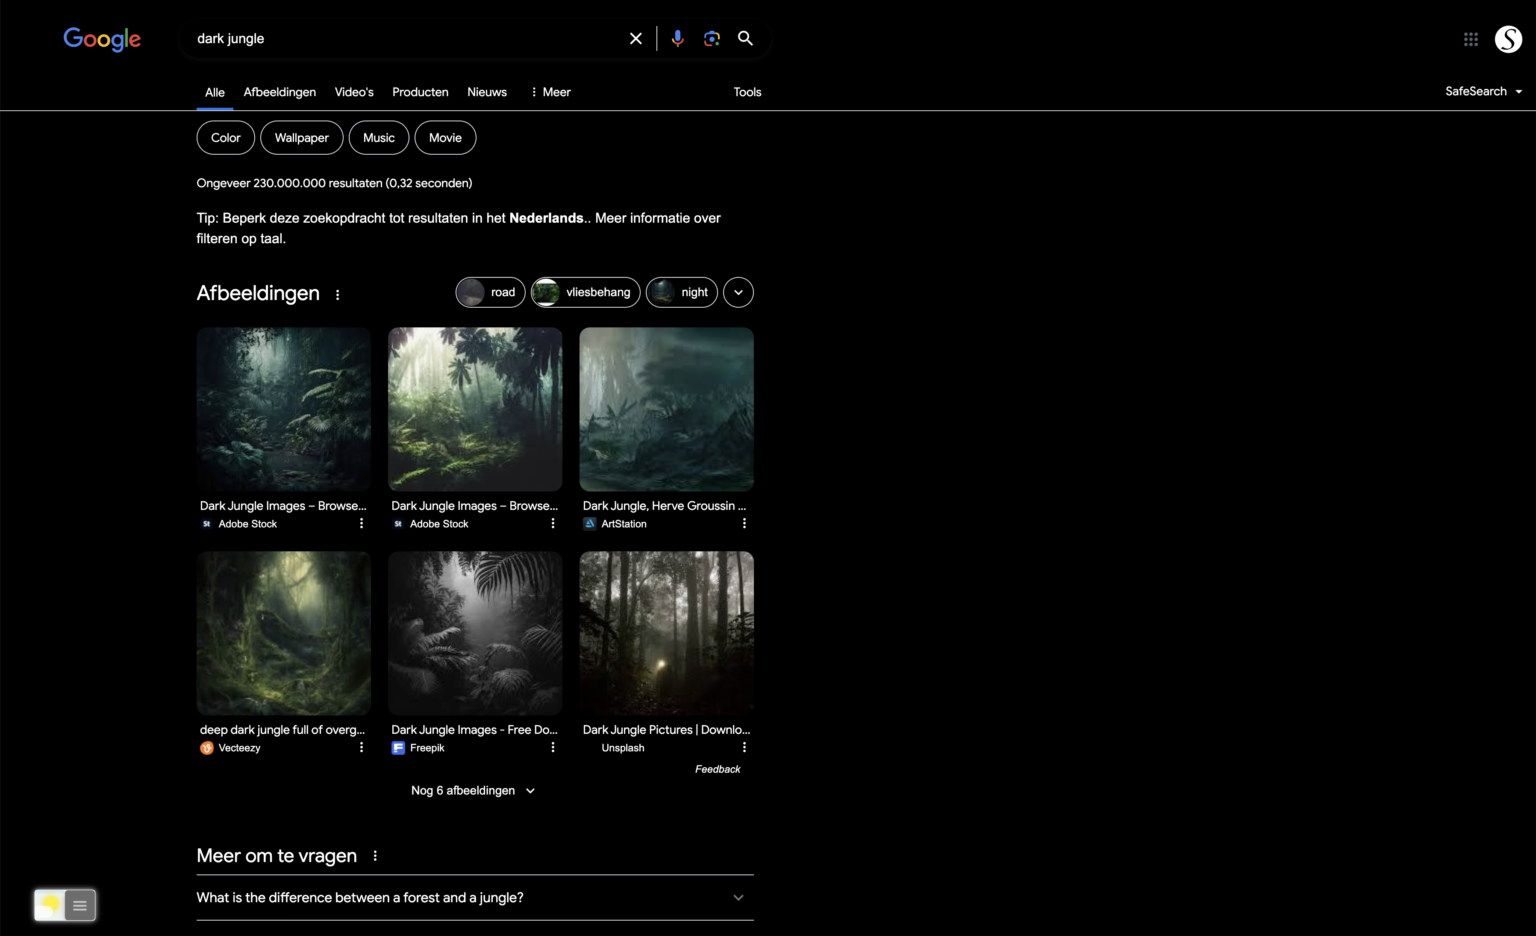Expand the forest versus jungle question

[x=738, y=897]
